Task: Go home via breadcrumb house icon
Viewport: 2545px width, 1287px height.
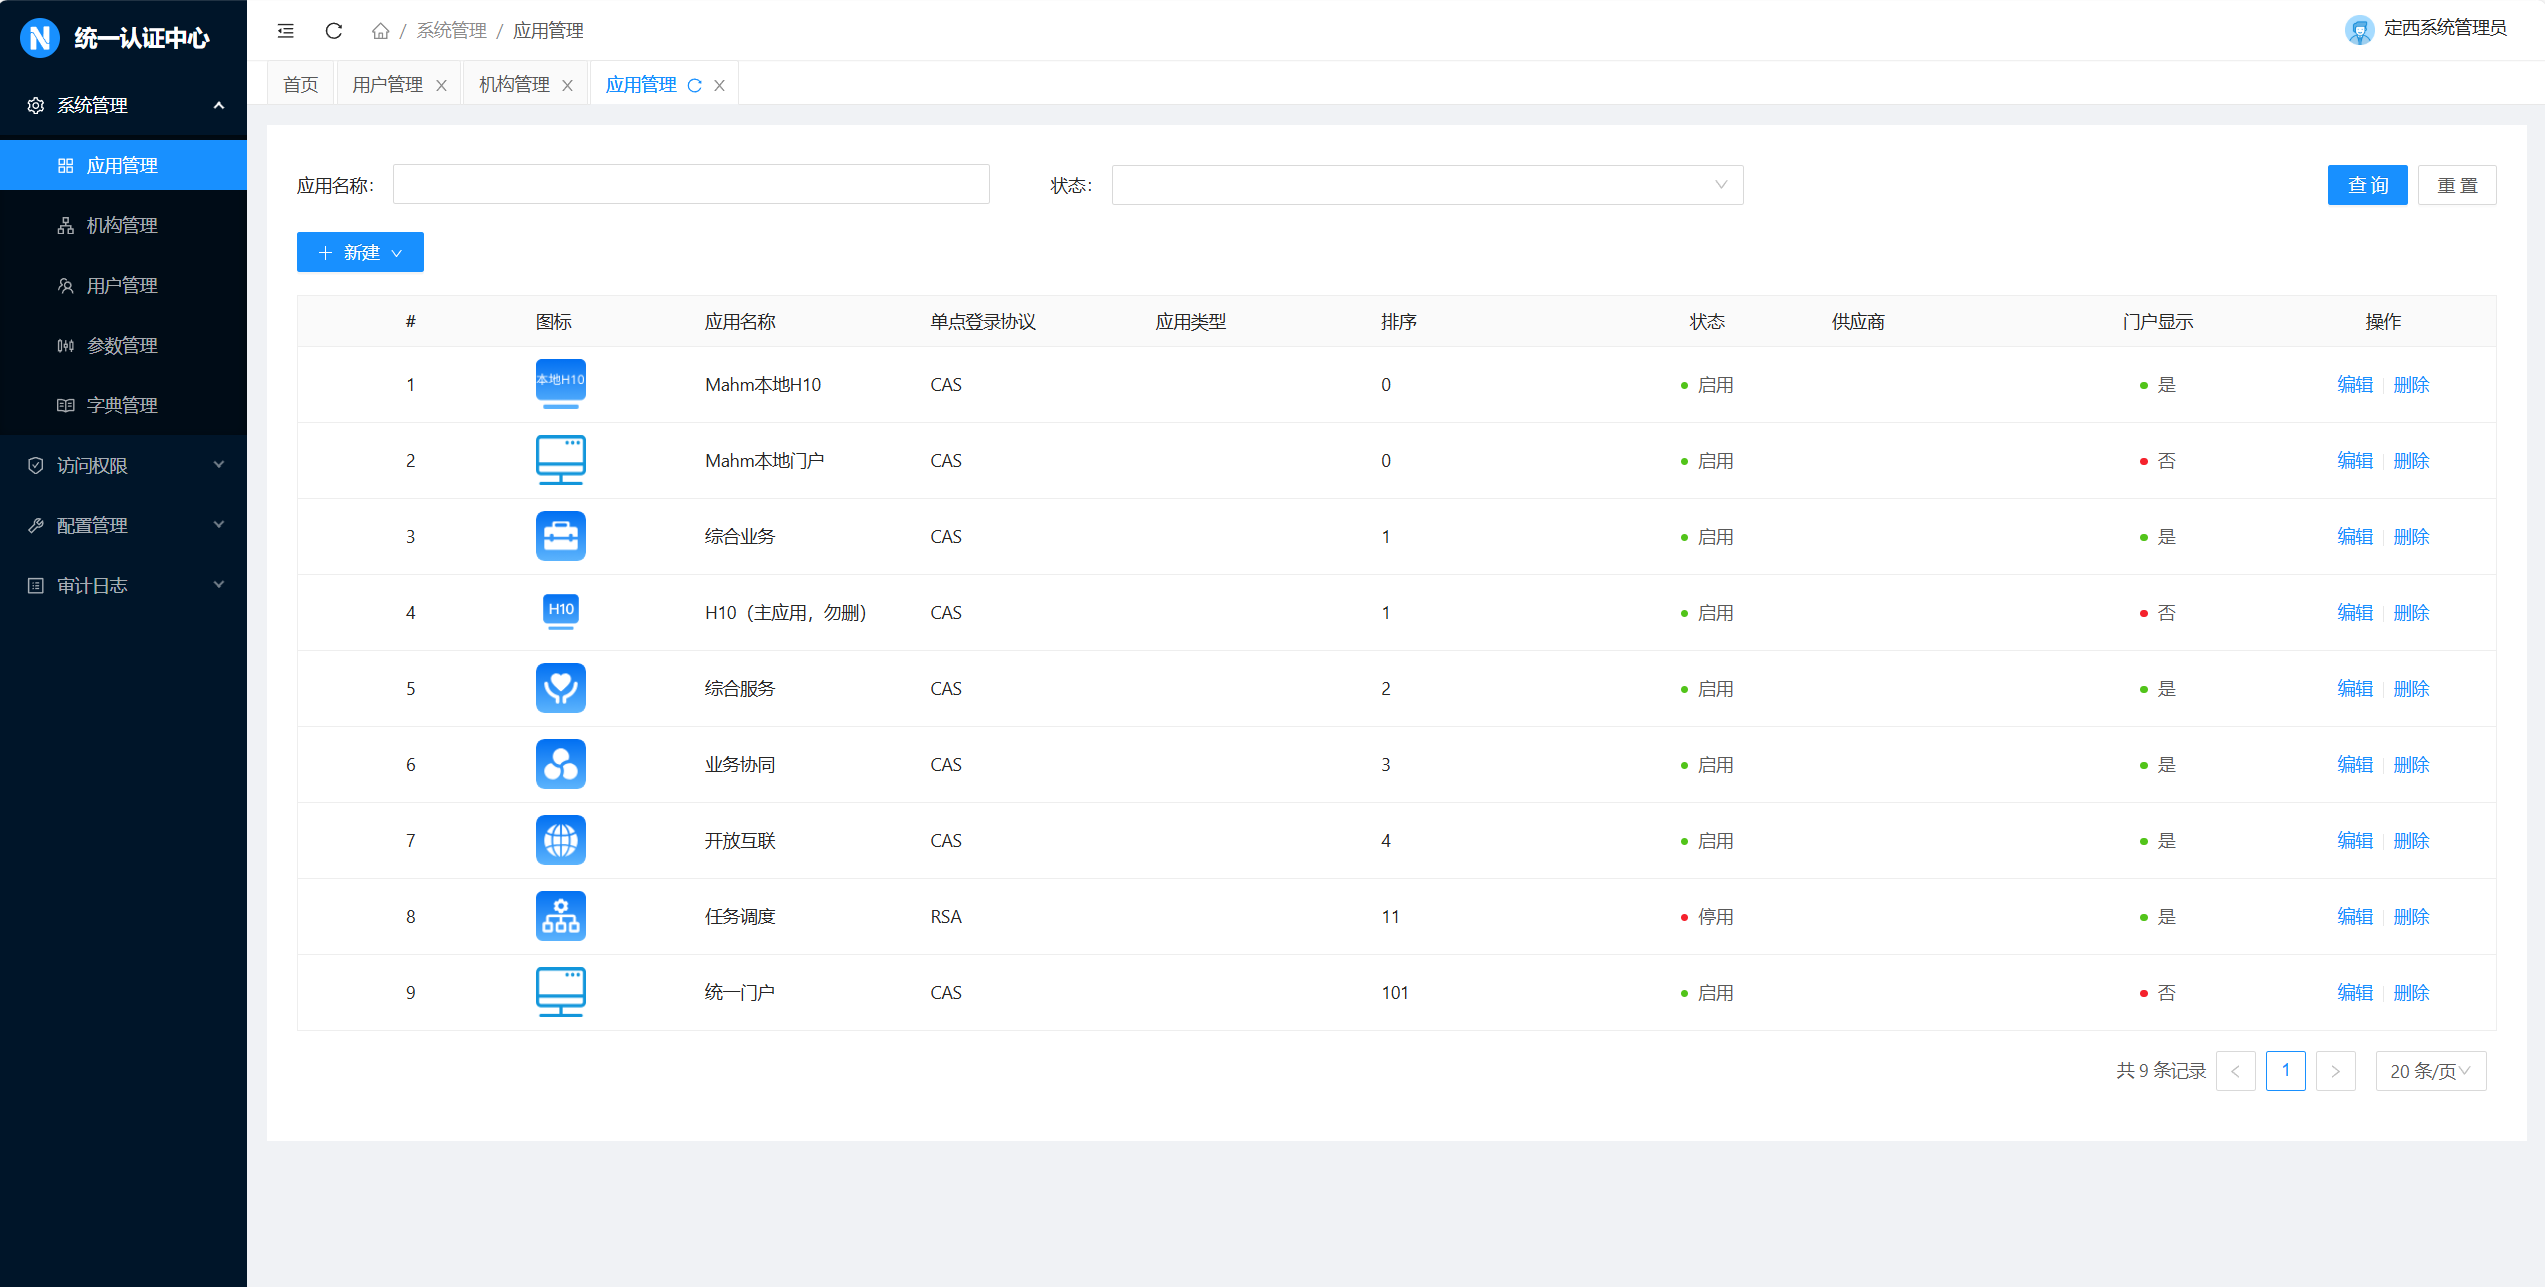Action: point(380,31)
